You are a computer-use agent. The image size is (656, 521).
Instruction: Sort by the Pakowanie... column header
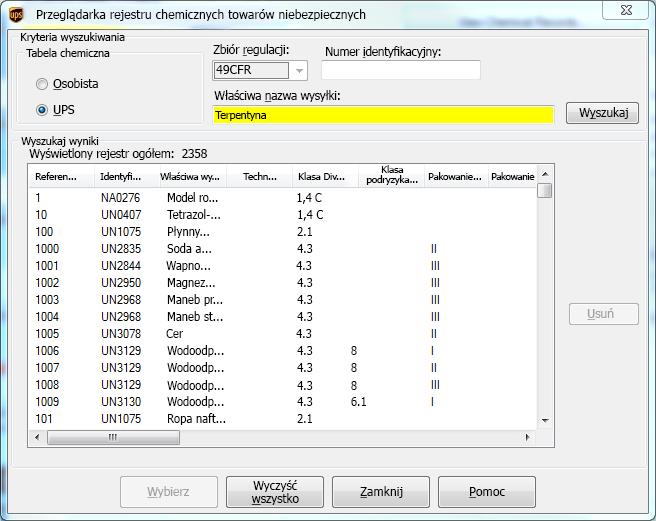(456, 177)
